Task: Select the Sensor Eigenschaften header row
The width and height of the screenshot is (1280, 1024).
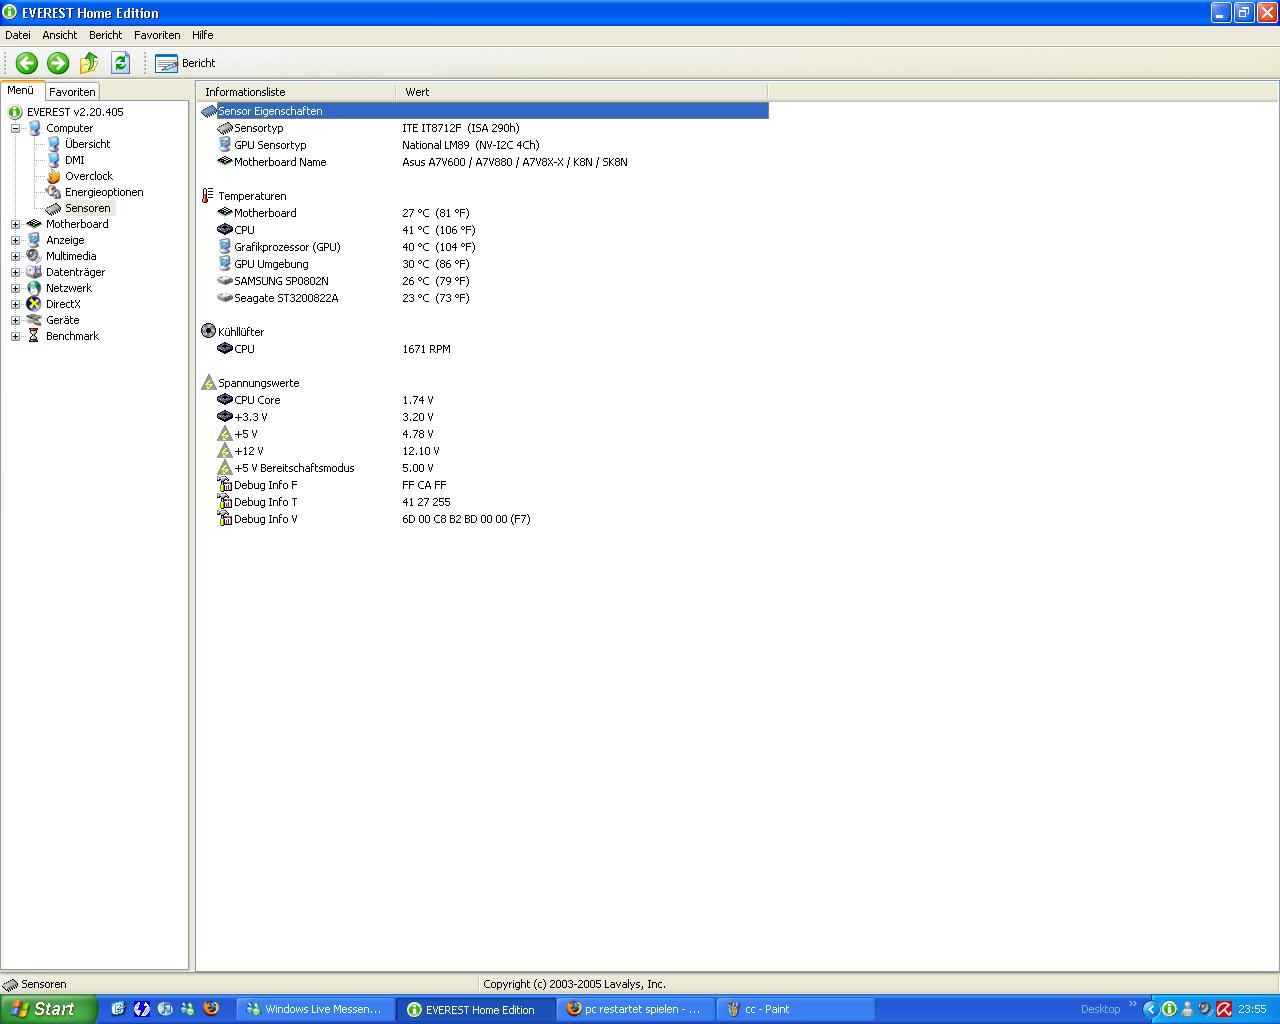Action: 484,111
